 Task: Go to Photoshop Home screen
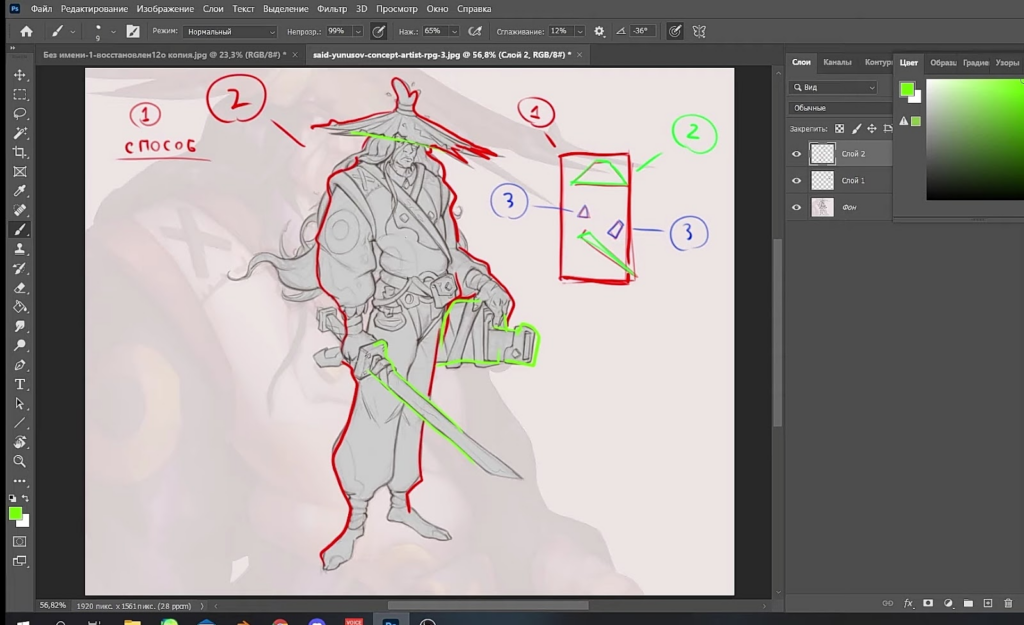pyautogui.click(x=26, y=31)
